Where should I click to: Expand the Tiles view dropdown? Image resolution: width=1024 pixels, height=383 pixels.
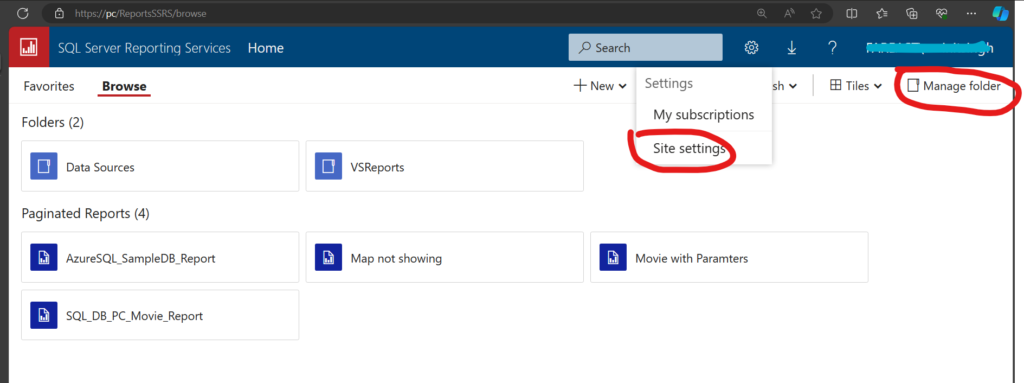click(x=856, y=86)
